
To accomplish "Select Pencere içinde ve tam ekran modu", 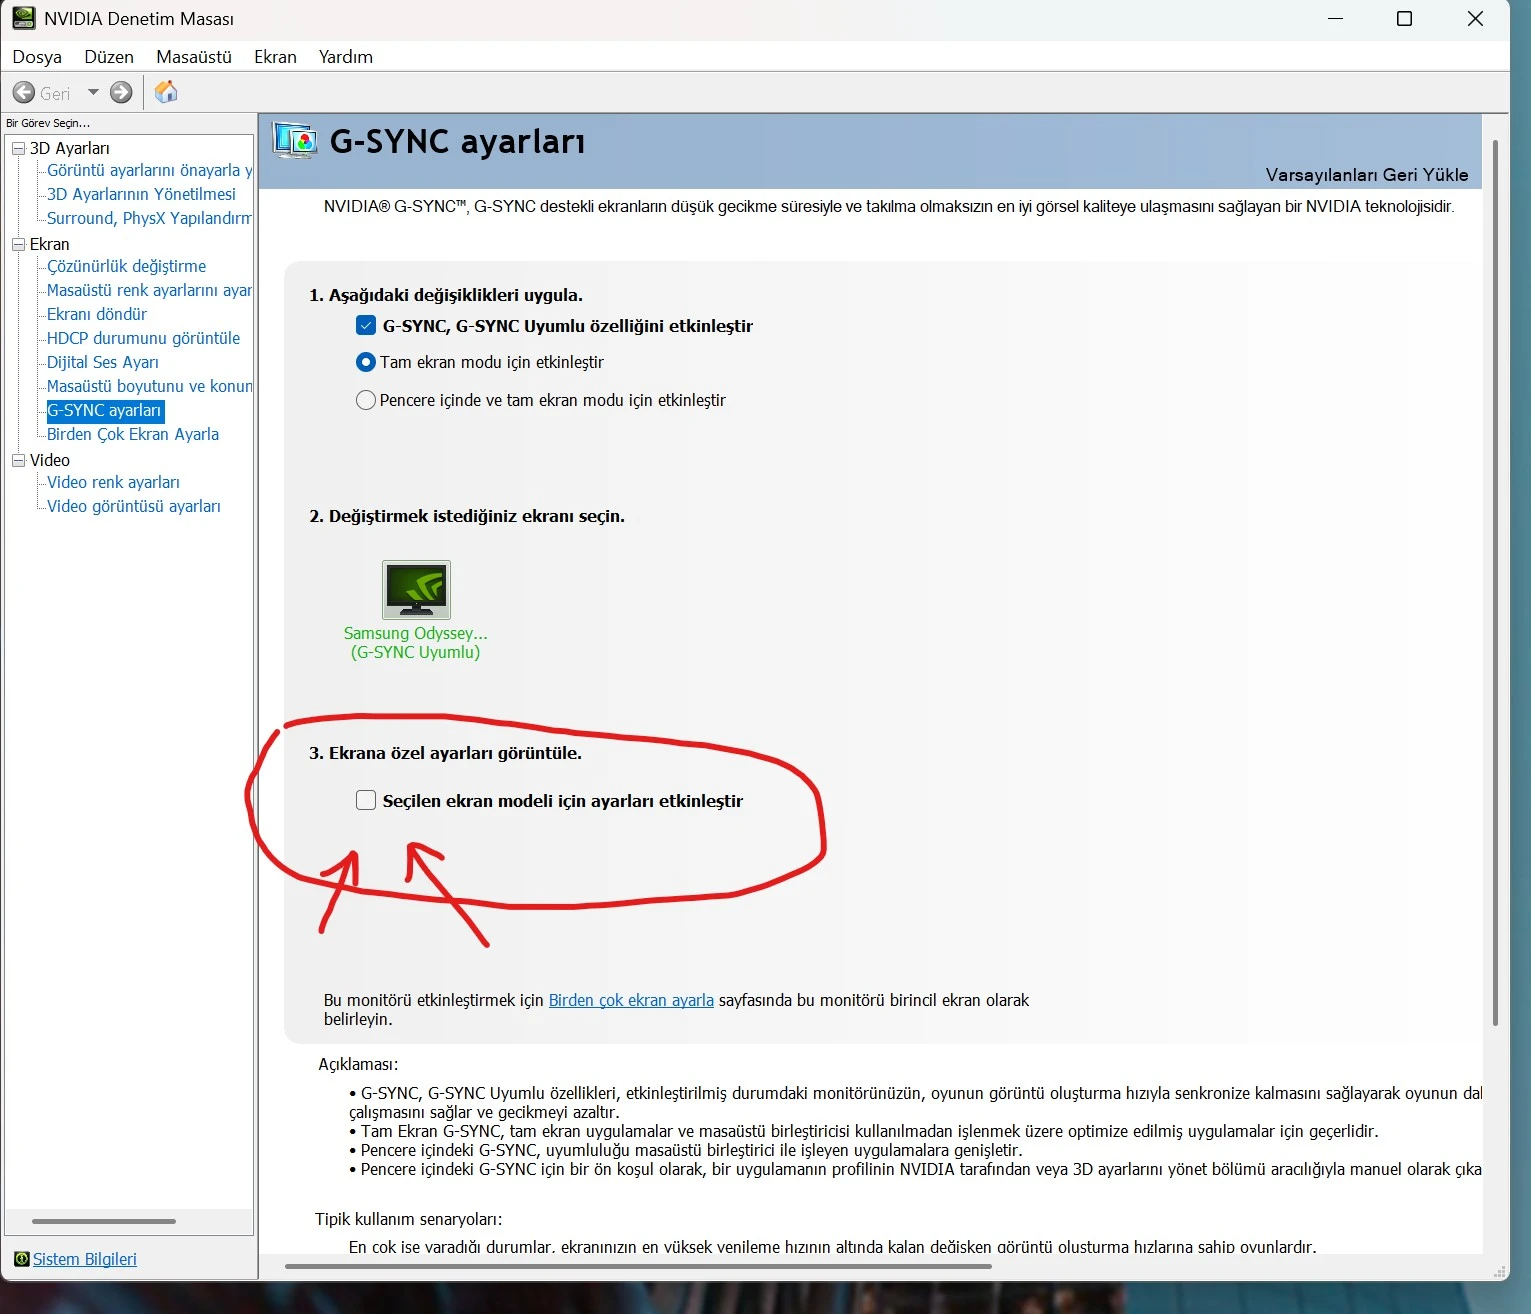I will click(366, 400).
